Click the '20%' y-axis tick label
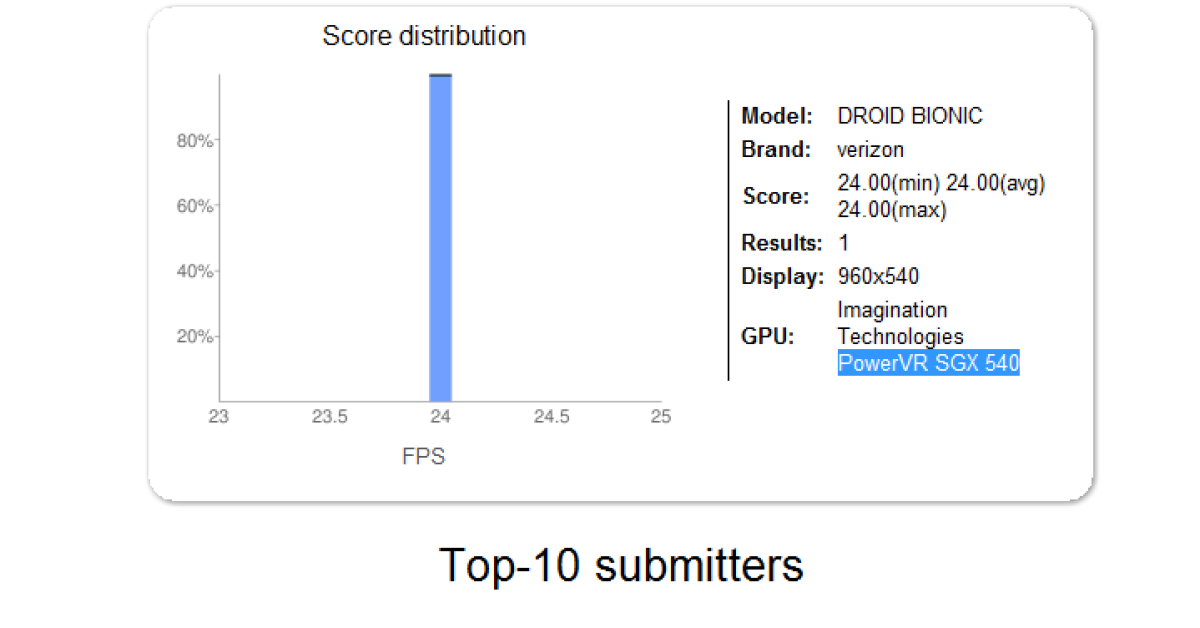This screenshot has height=628, width=1200. pyautogui.click(x=195, y=336)
